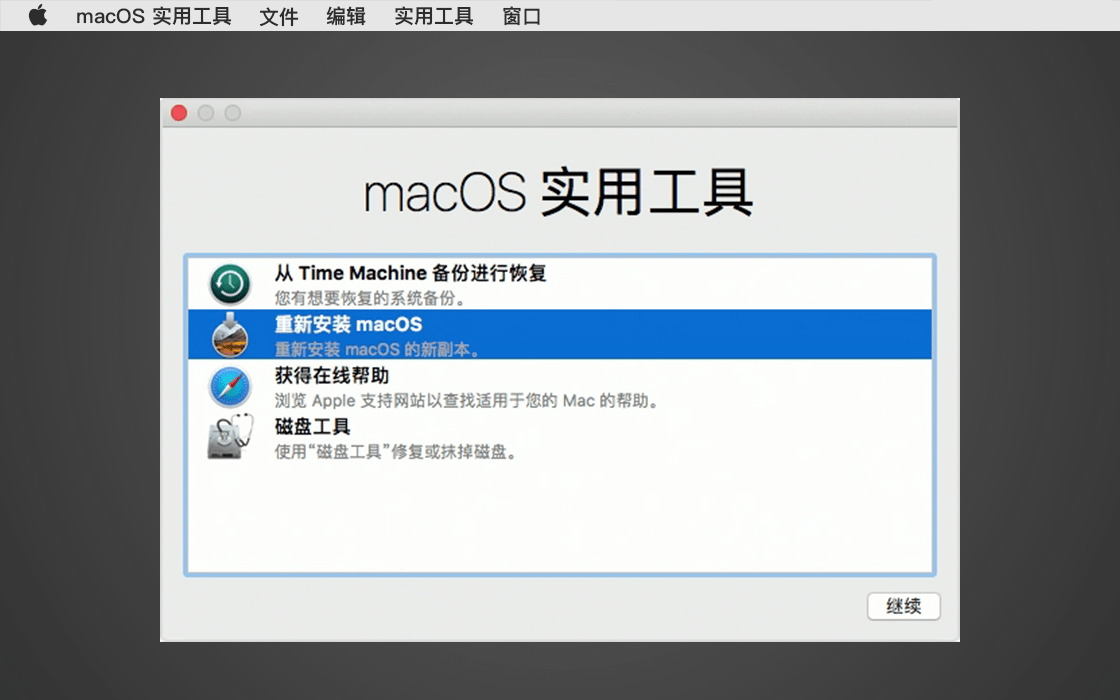1120x700 pixels.
Task: Open the 文件 menu
Action: click(278, 15)
